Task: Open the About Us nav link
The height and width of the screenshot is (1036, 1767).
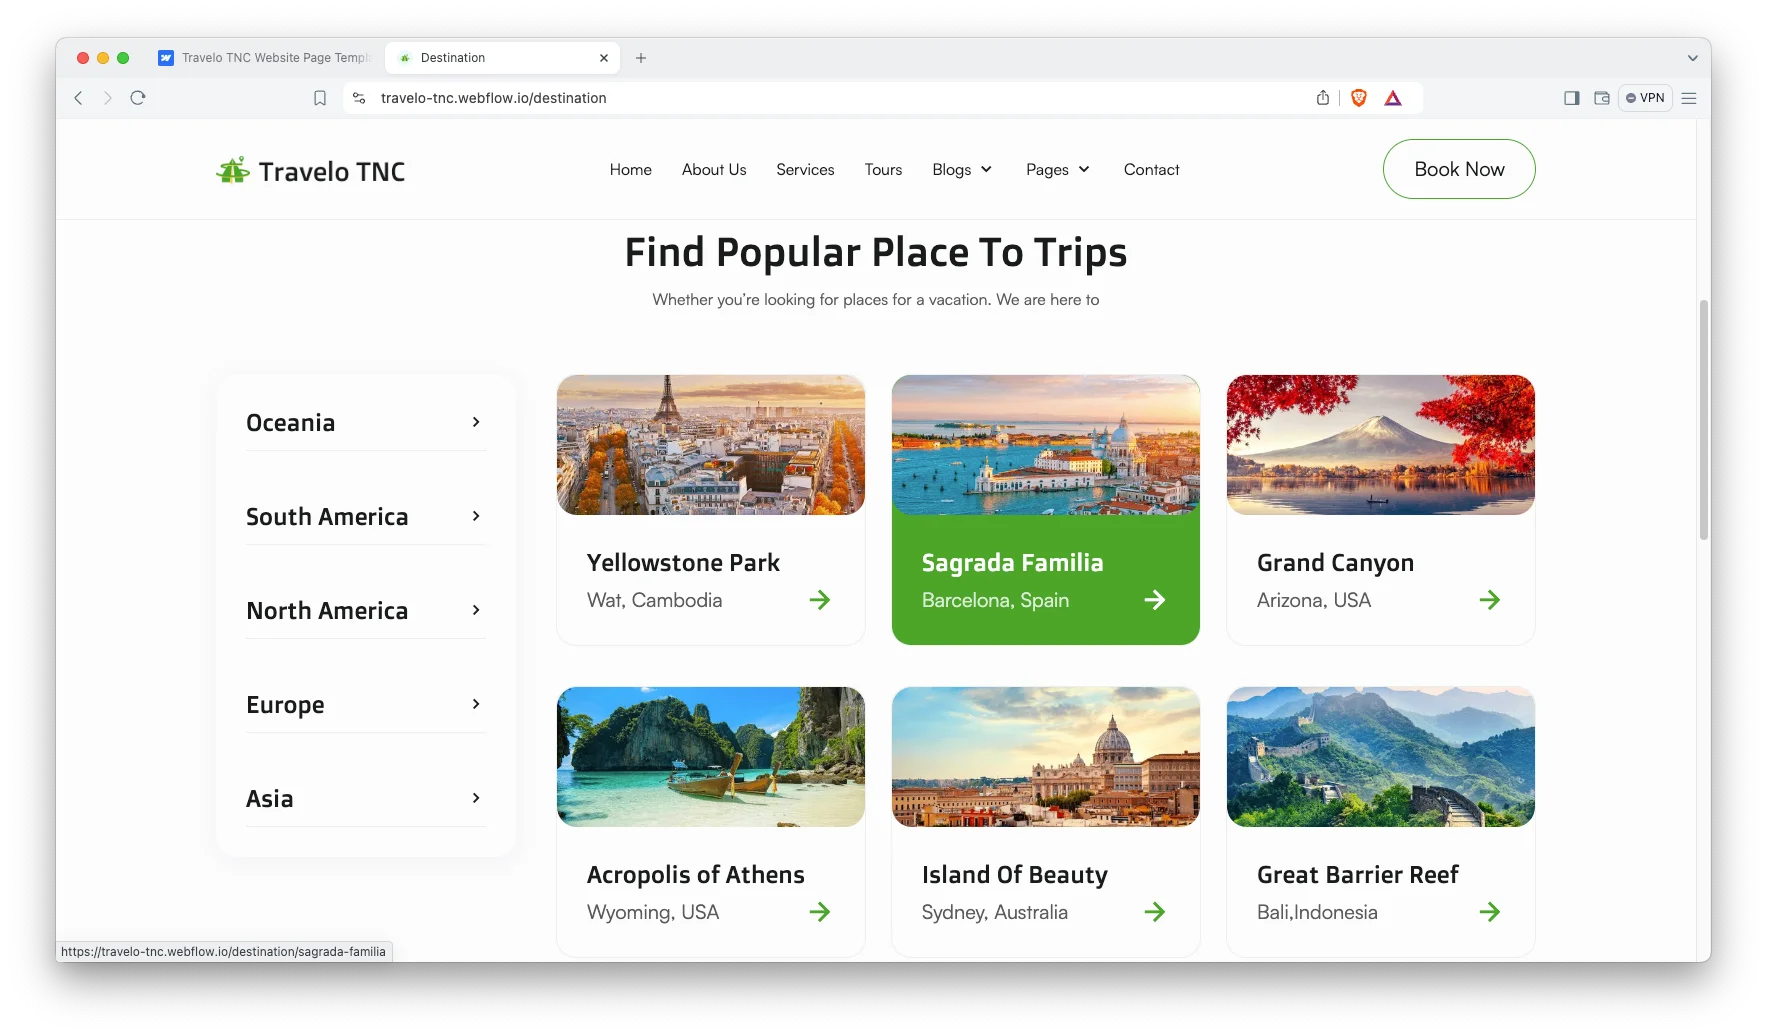Action: pyautogui.click(x=714, y=170)
